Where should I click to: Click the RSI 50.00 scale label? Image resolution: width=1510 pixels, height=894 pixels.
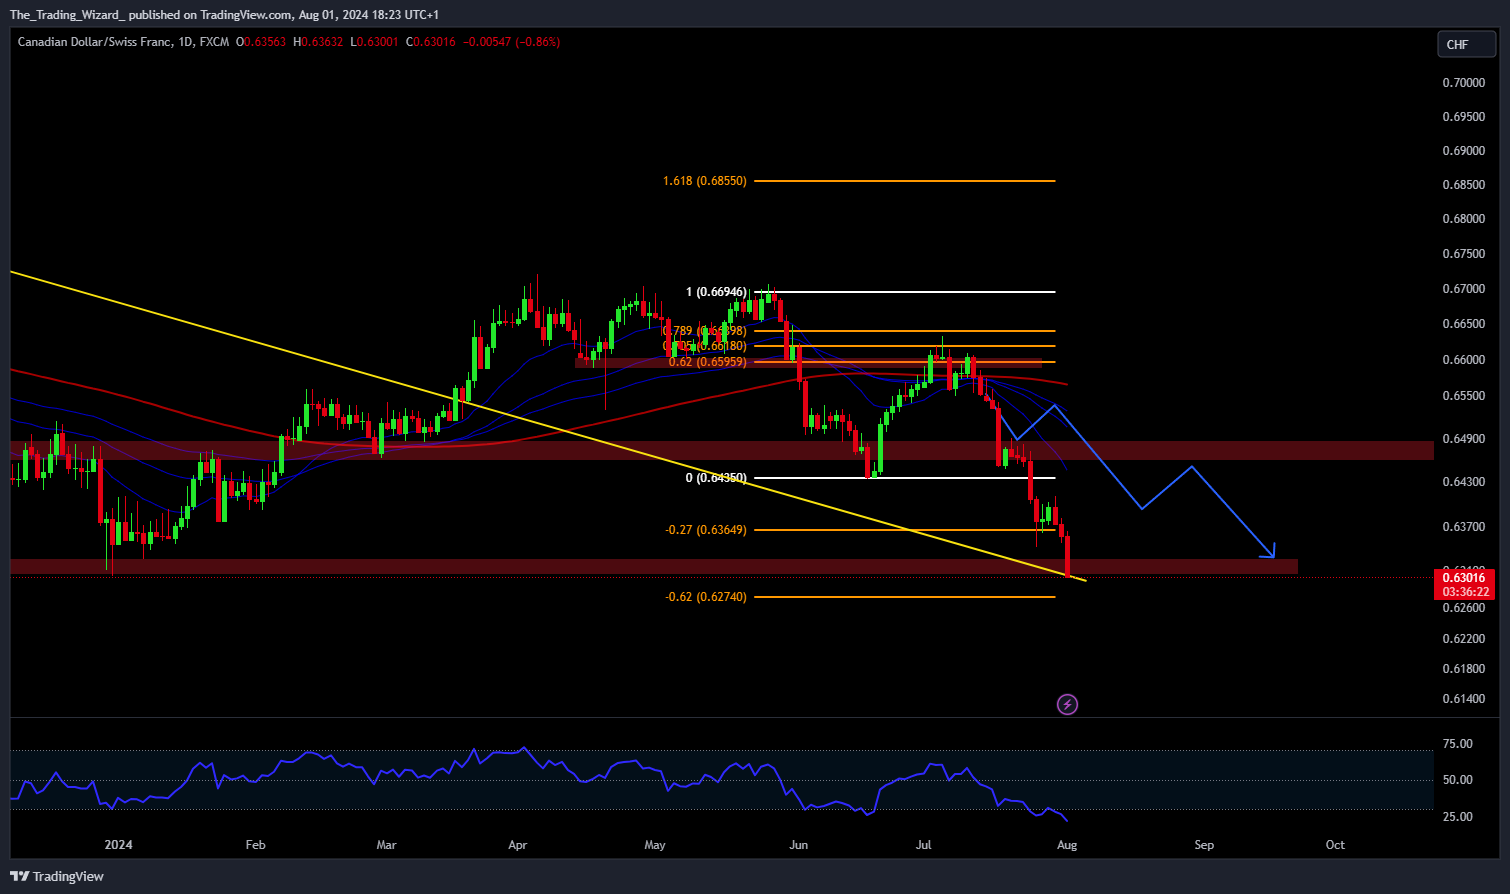1458,780
